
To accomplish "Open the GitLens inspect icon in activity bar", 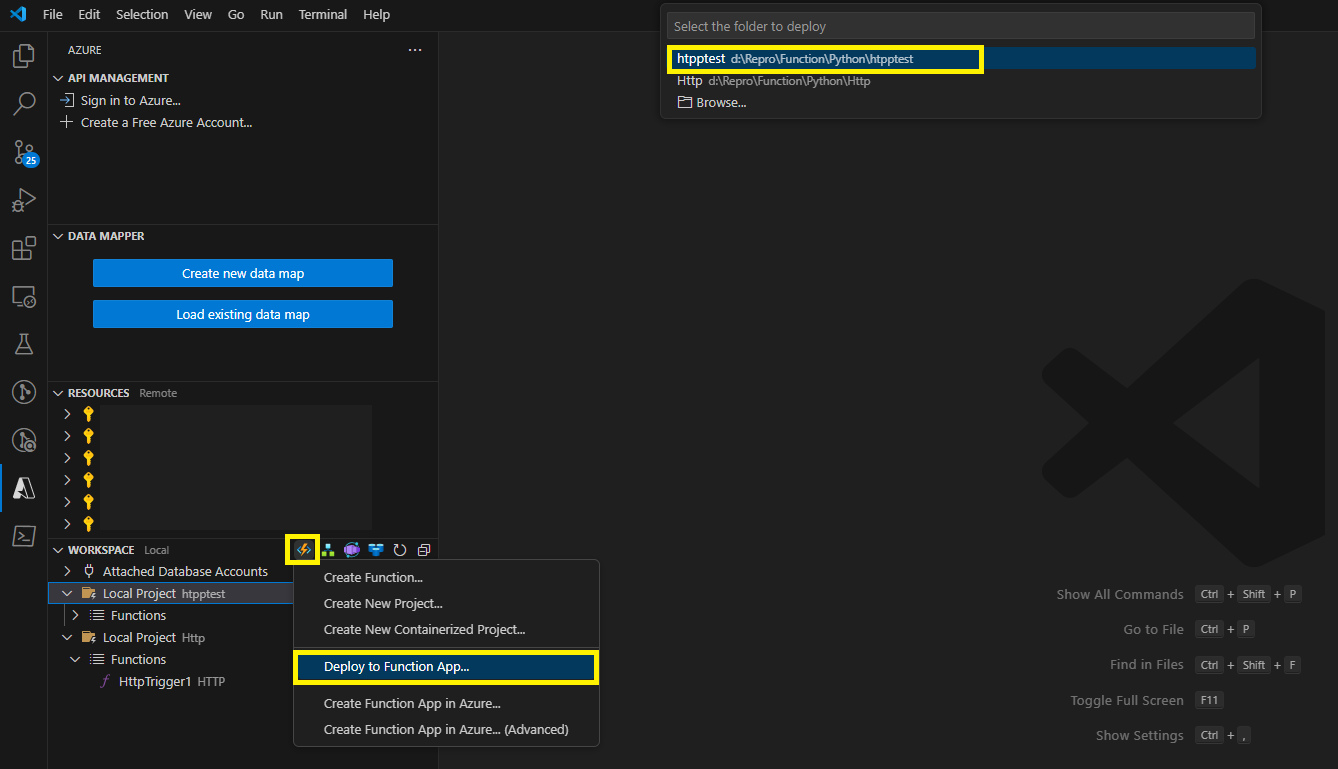I will click(x=24, y=439).
